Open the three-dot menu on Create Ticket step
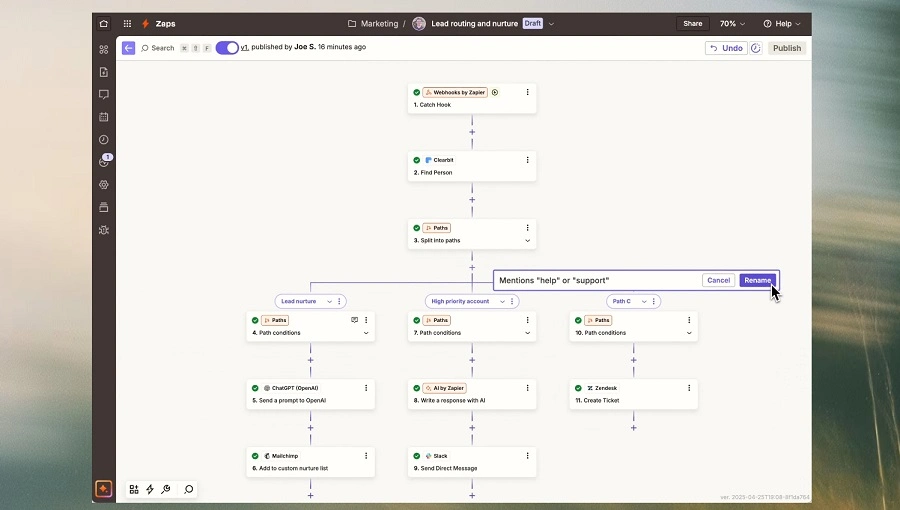This screenshot has height=510, width=900. point(689,388)
